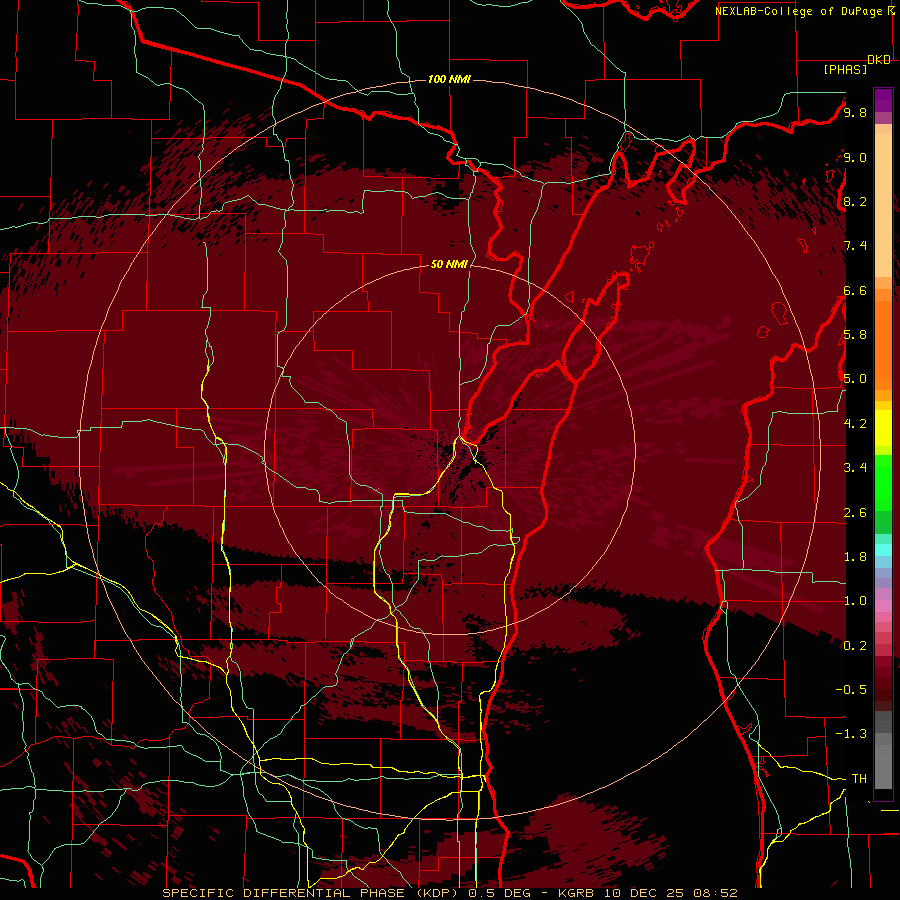Select the 8.2 scale value
Image resolution: width=900 pixels, height=900 pixels.
click(855, 201)
